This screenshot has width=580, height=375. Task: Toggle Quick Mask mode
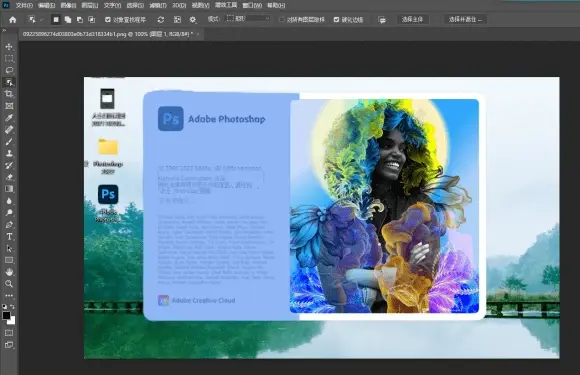click(x=9, y=333)
